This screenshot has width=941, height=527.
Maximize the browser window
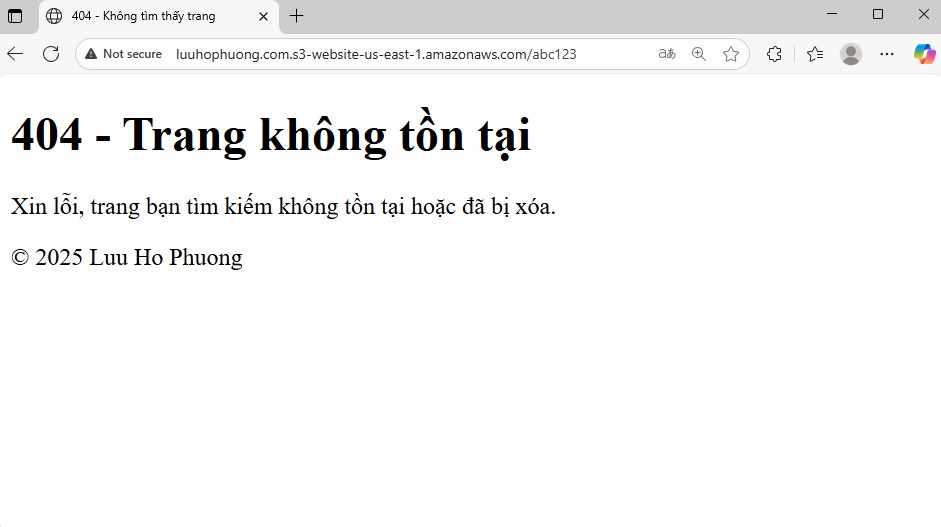878,14
